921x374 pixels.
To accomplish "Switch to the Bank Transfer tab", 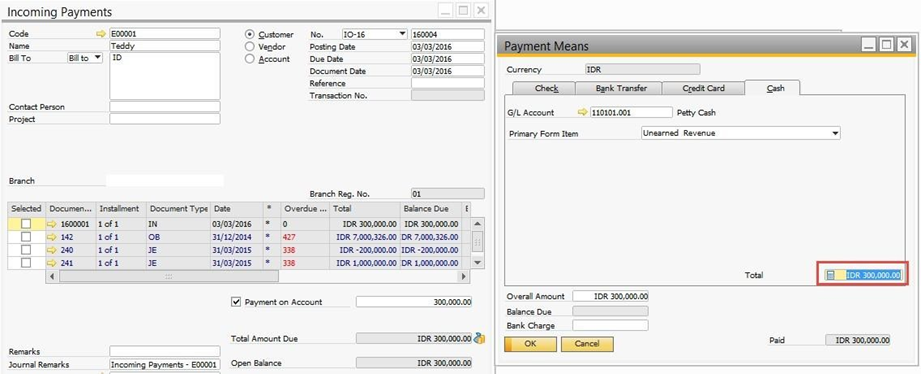I will coord(619,88).
